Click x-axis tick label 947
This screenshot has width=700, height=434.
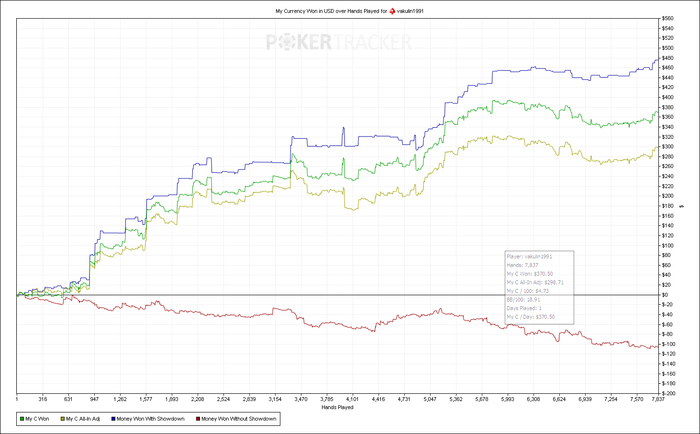[x=94, y=399]
